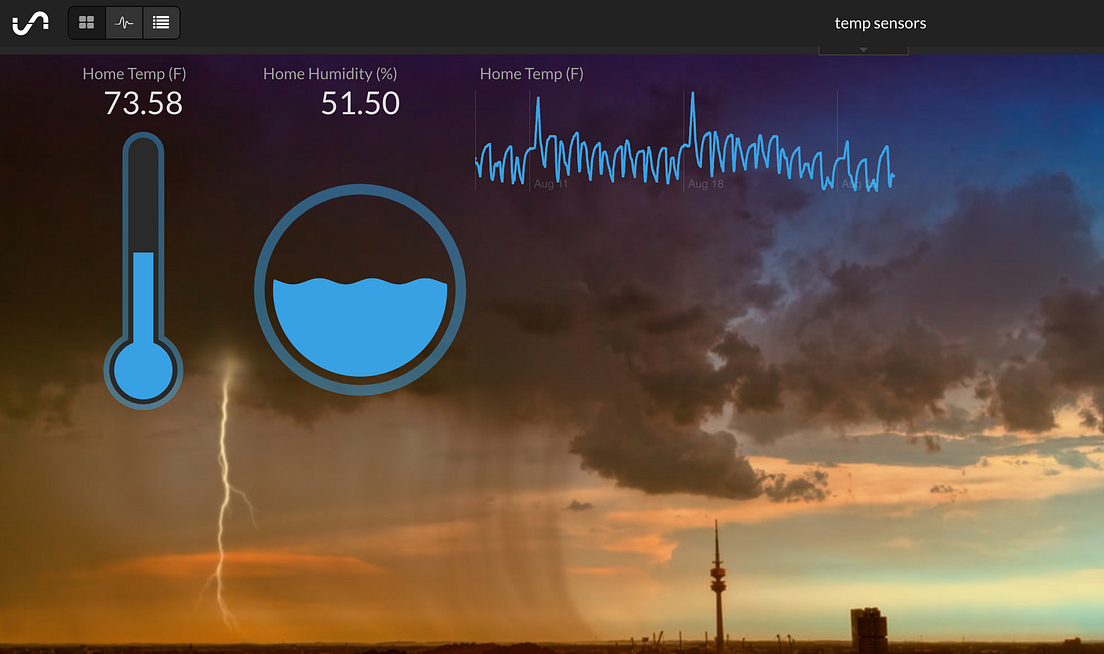Click the top navigation bar
The image size is (1104, 654).
pos(552,22)
